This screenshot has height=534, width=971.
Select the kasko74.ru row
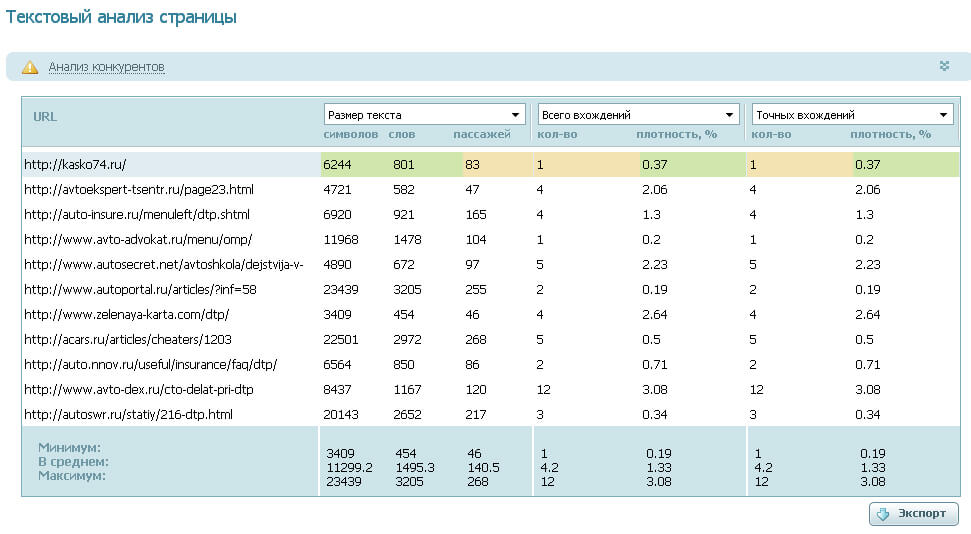tap(75, 165)
